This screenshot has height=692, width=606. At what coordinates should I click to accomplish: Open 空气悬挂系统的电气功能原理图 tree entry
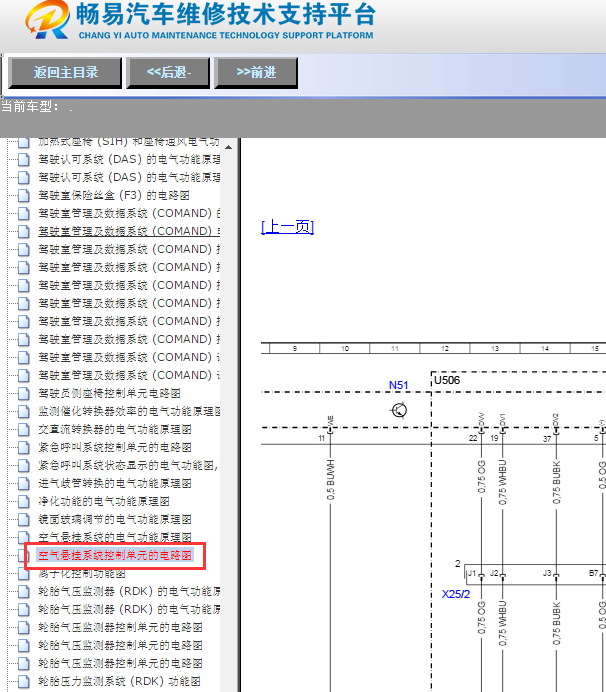point(115,538)
